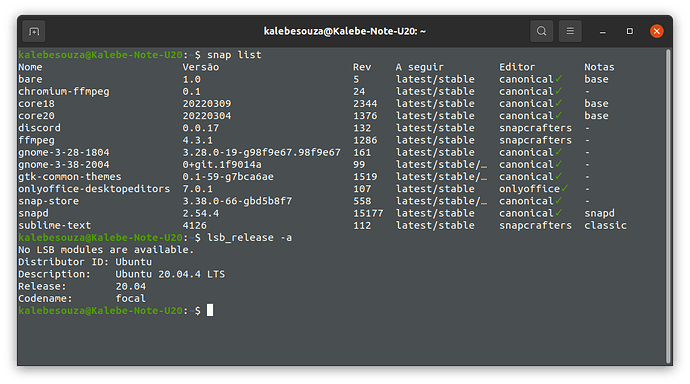690x384 pixels.
Task: Click 'No LSB modules are available.' line
Action: (x=106, y=250)
